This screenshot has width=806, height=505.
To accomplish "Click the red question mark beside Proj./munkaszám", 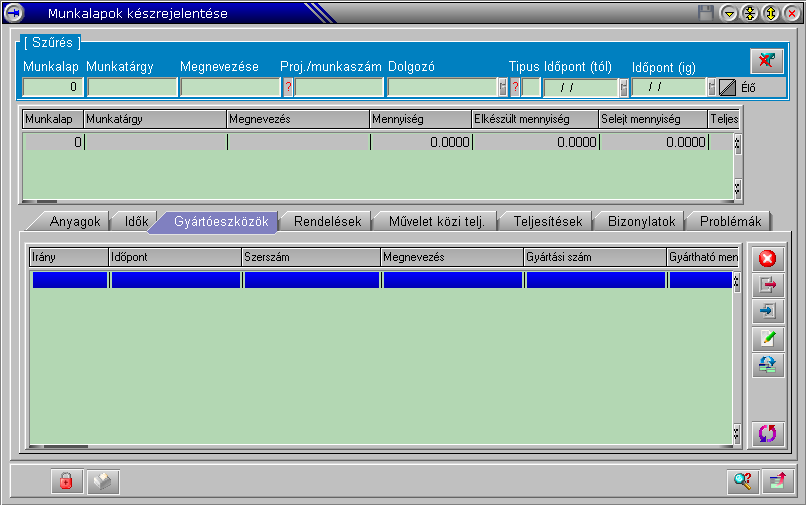I will click(x=288, y=87).
